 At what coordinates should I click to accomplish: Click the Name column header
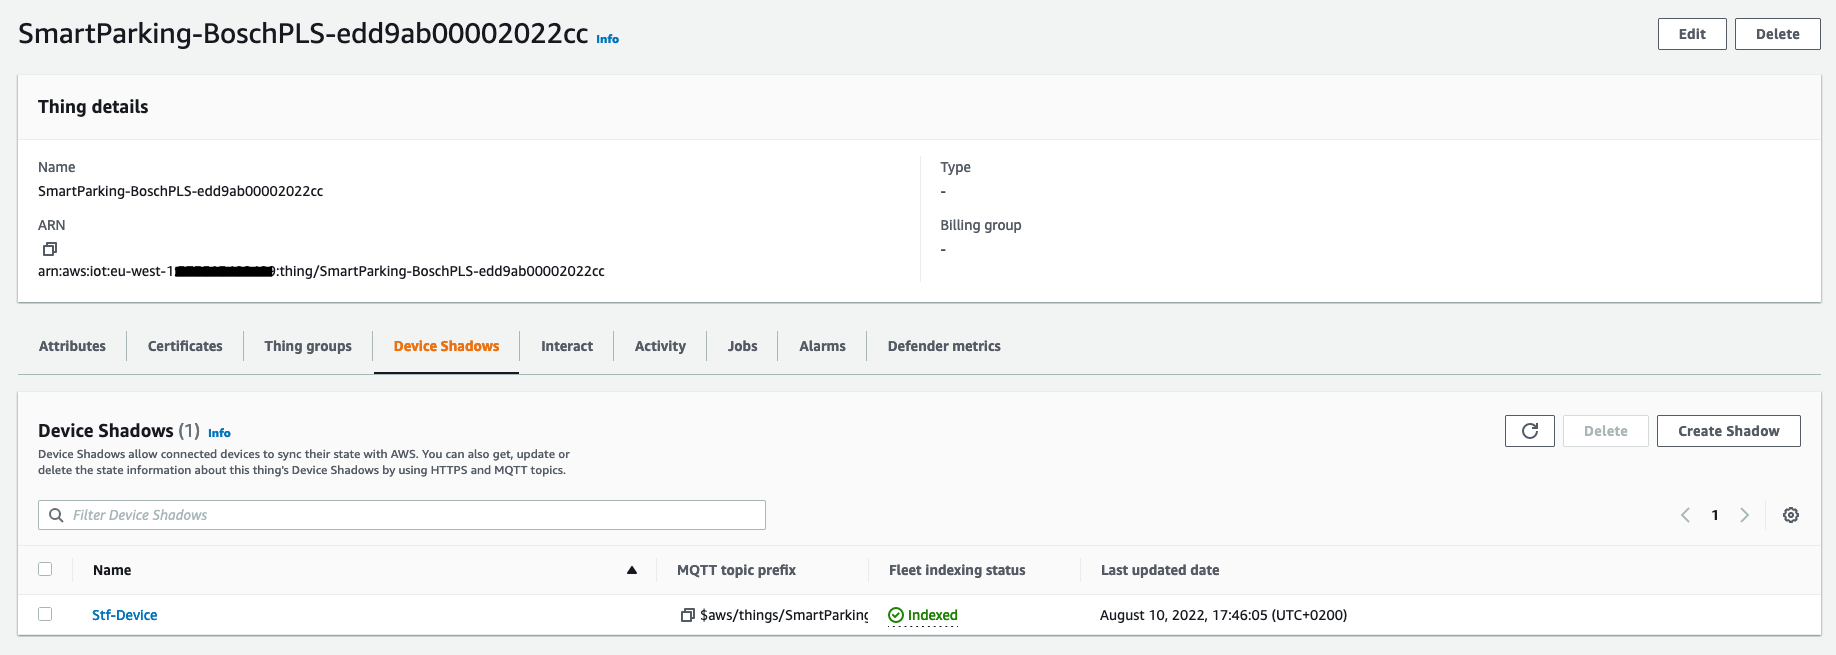click(x=112, y=570)
